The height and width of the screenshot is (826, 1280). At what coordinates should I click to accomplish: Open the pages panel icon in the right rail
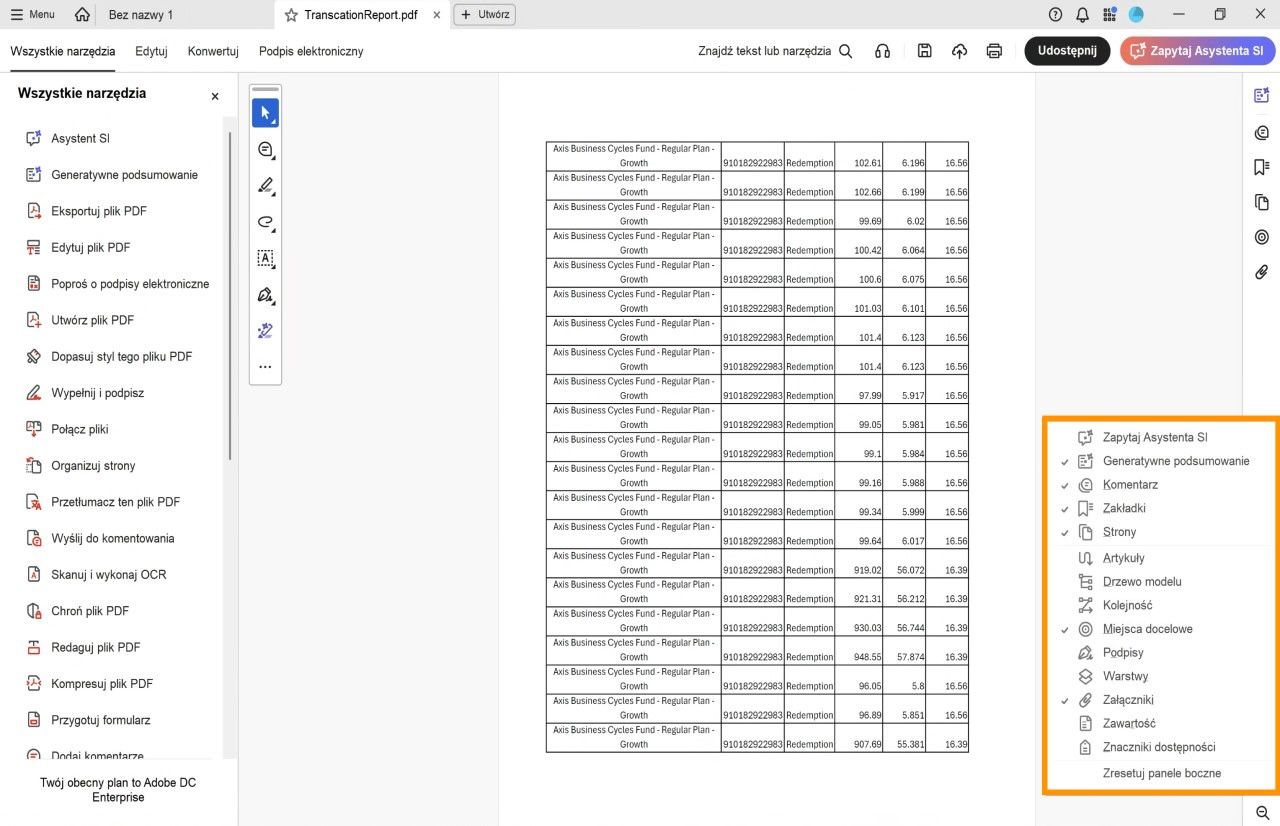click(x=1261, y=202)
